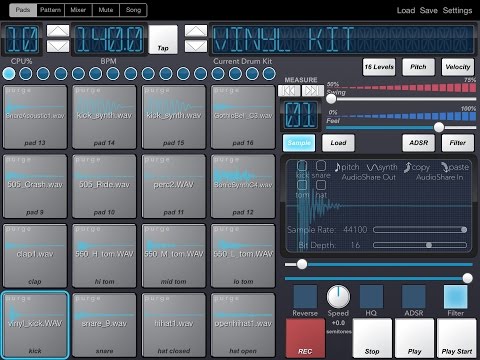Select the Sample panel button
Image resolution: width=480 pixels, height=360 pixels.
[x=299, y=143]
